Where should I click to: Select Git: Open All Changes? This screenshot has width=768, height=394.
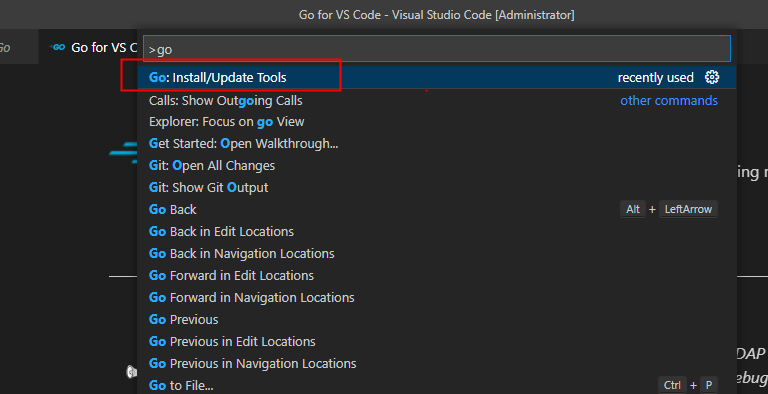437,166
